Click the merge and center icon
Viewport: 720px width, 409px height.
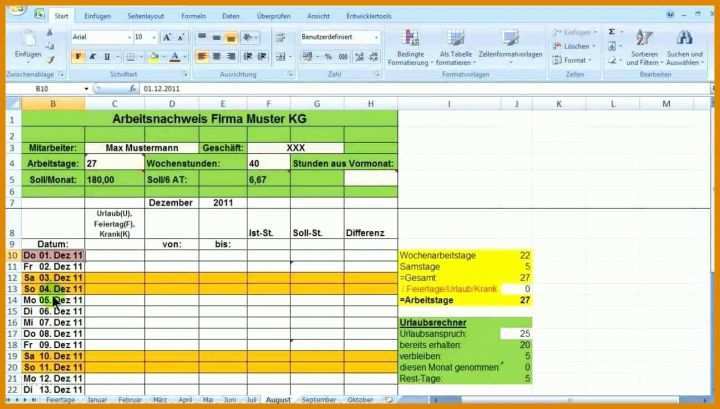[281, 57]
